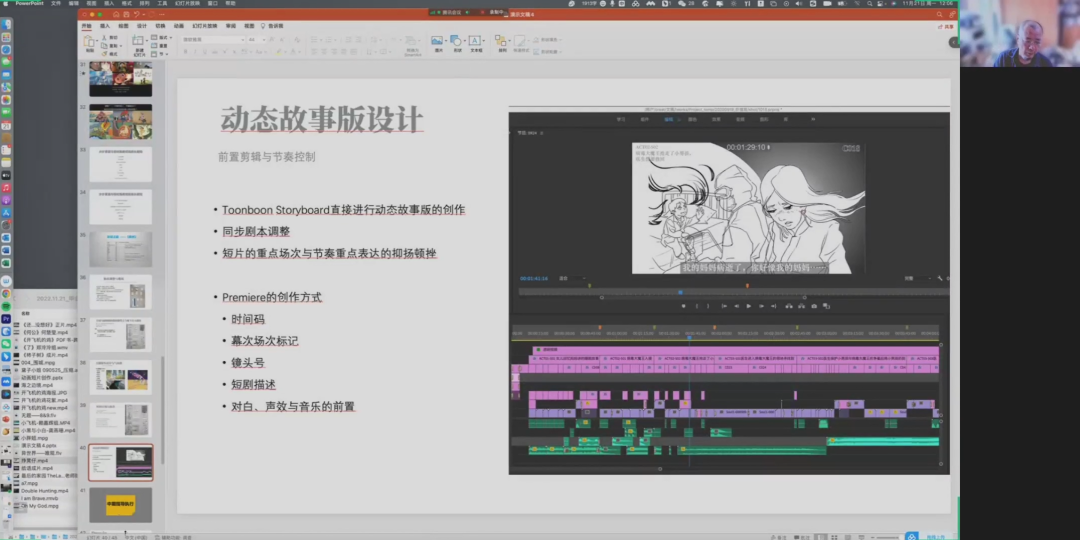Click the Undo arrow in the title bar

point(136,14)
